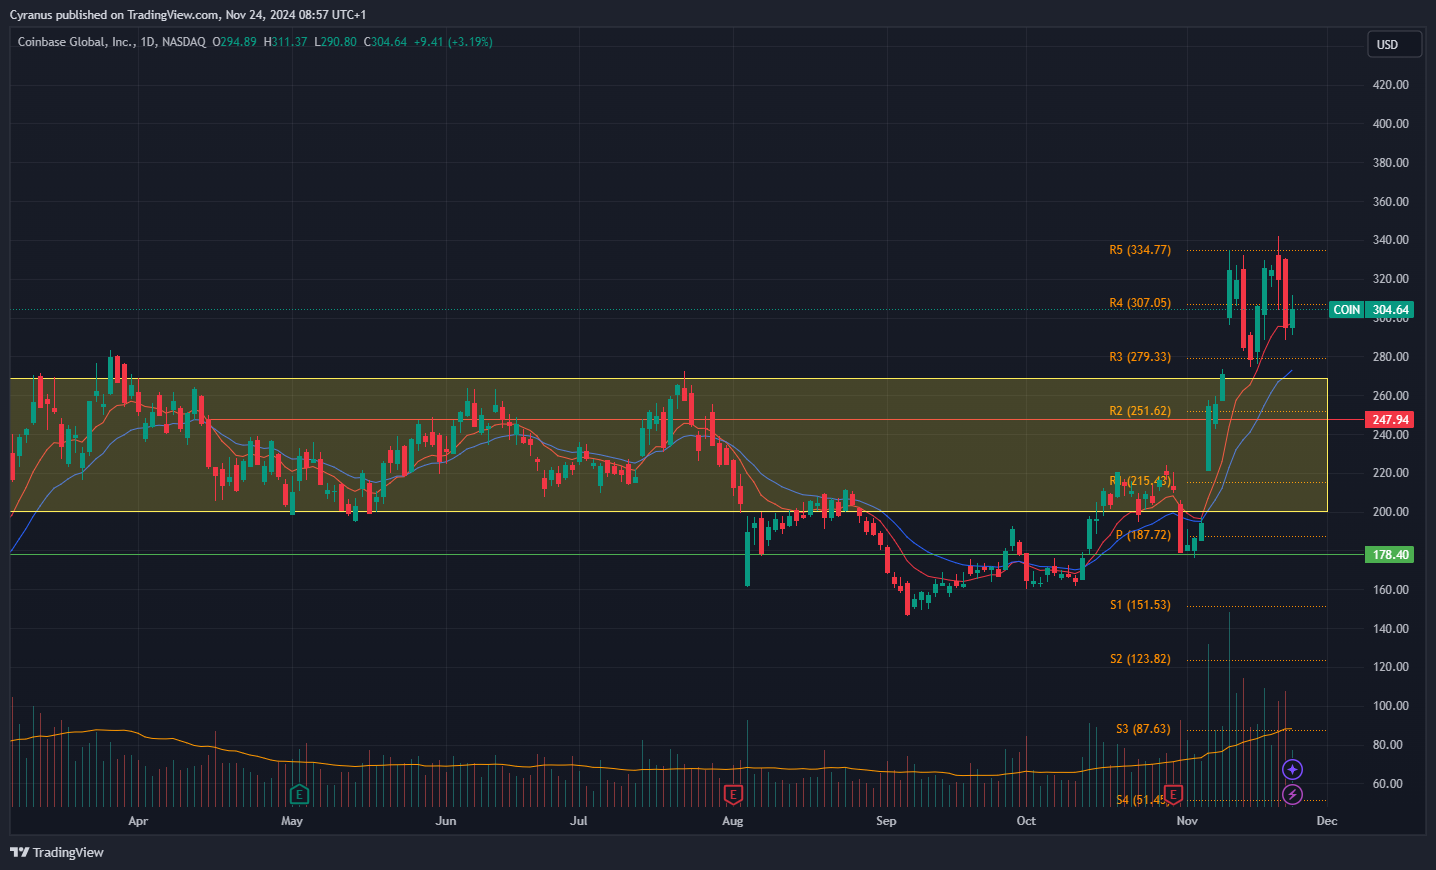1436x870 pixels.
Task: Click the Nov label on time axis
Action: [1187, 821]
